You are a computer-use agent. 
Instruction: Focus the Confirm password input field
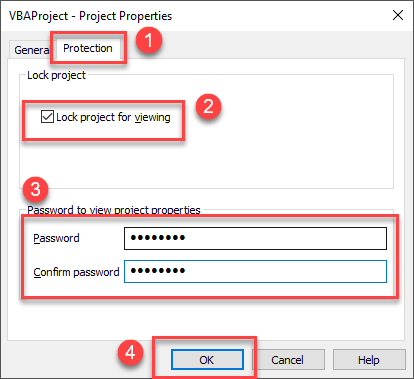tap(255, 271)
